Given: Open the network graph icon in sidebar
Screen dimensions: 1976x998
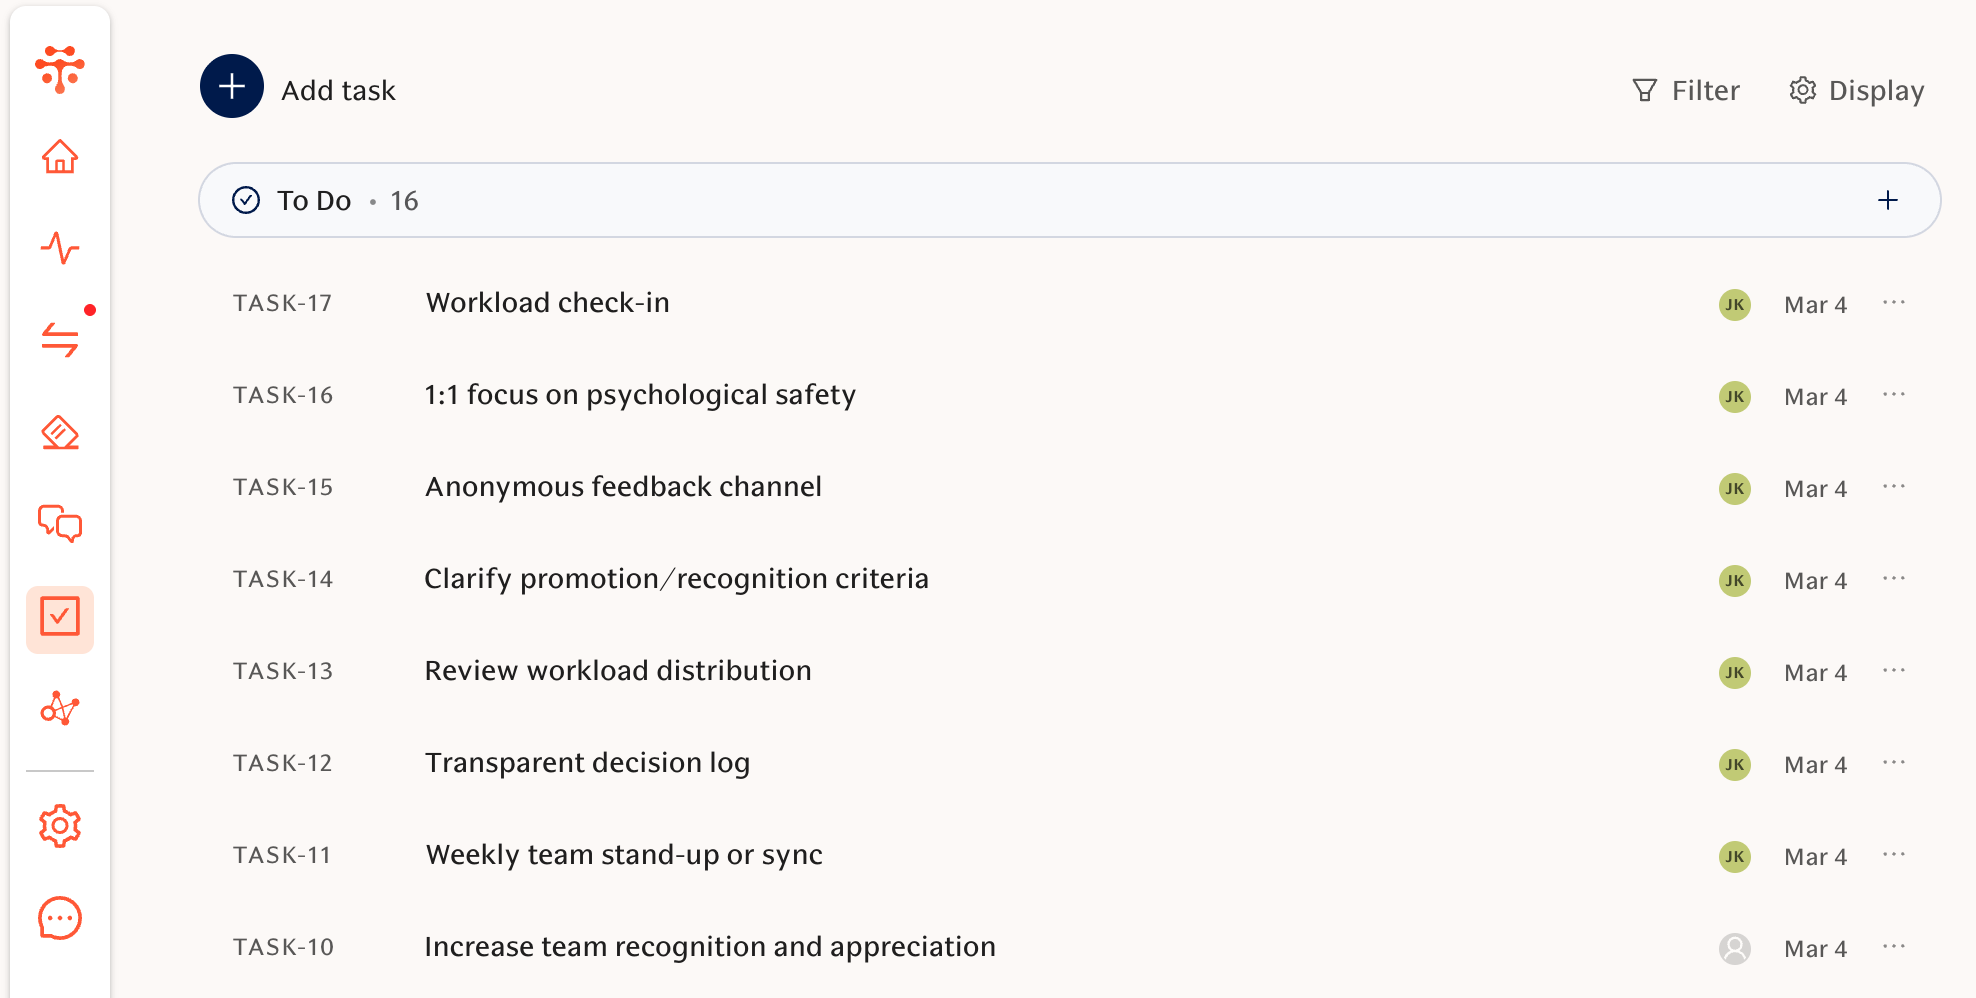Looking at the screenshot, I should [x=60, y=709].
